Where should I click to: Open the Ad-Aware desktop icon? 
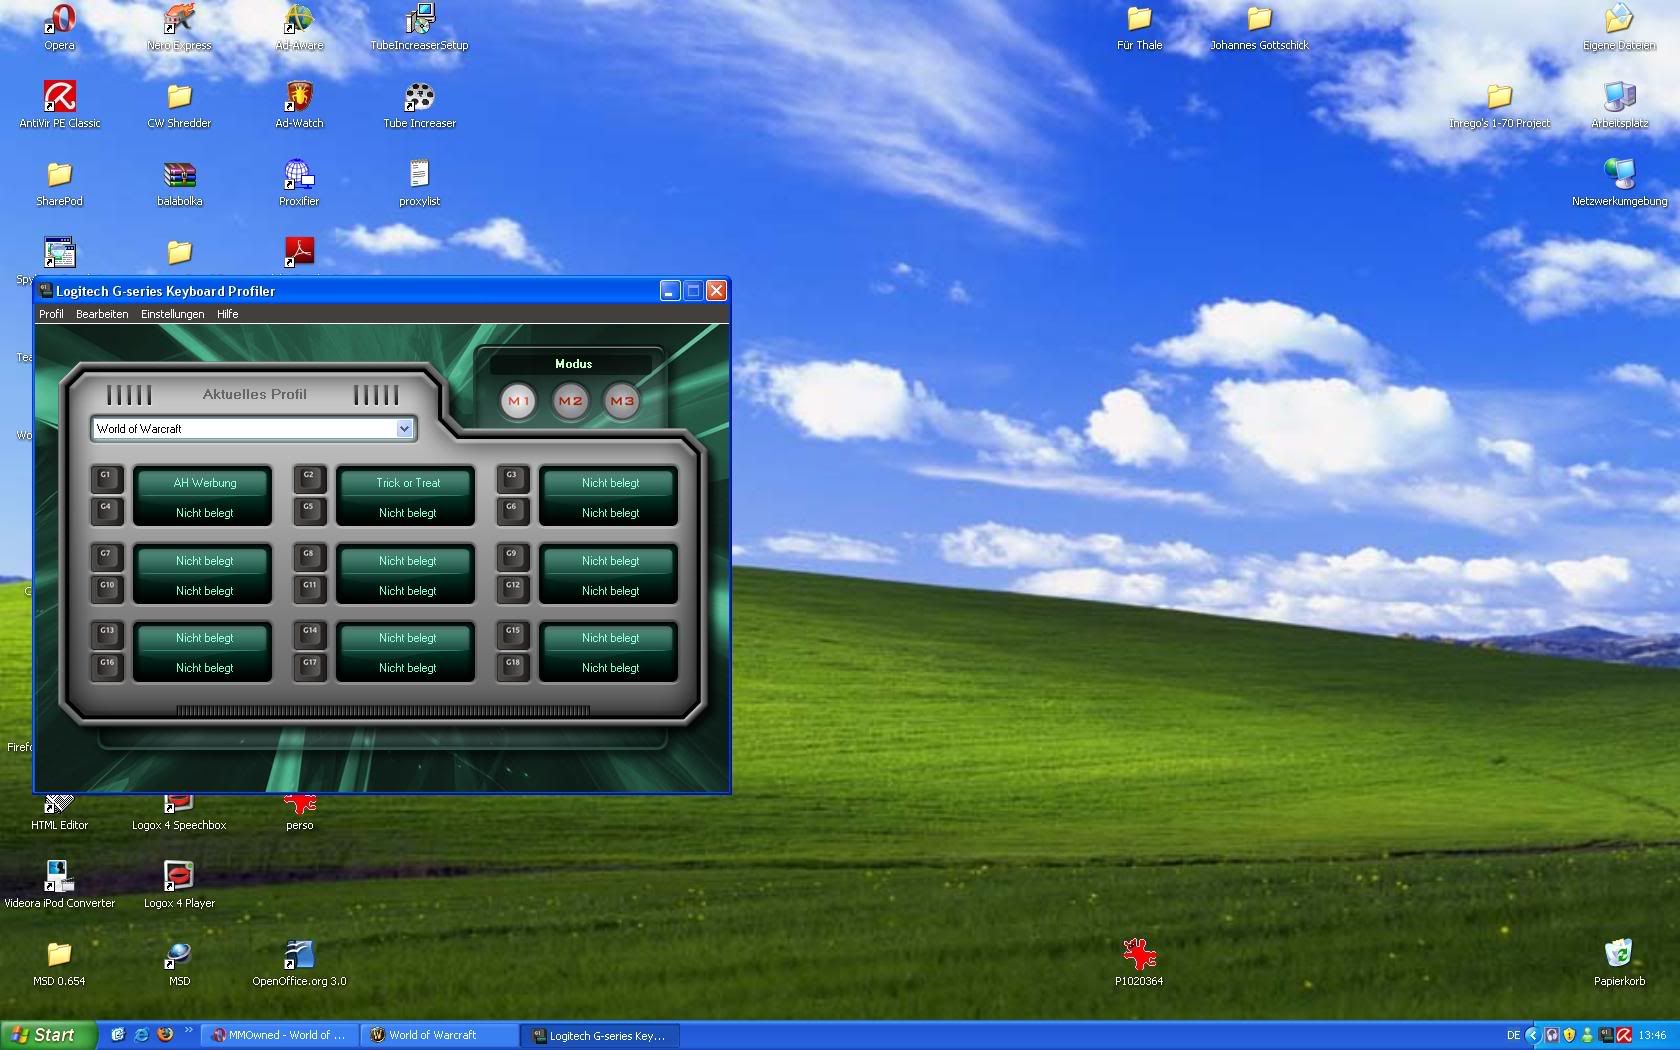pyautogui.click(x=299, y=27)
